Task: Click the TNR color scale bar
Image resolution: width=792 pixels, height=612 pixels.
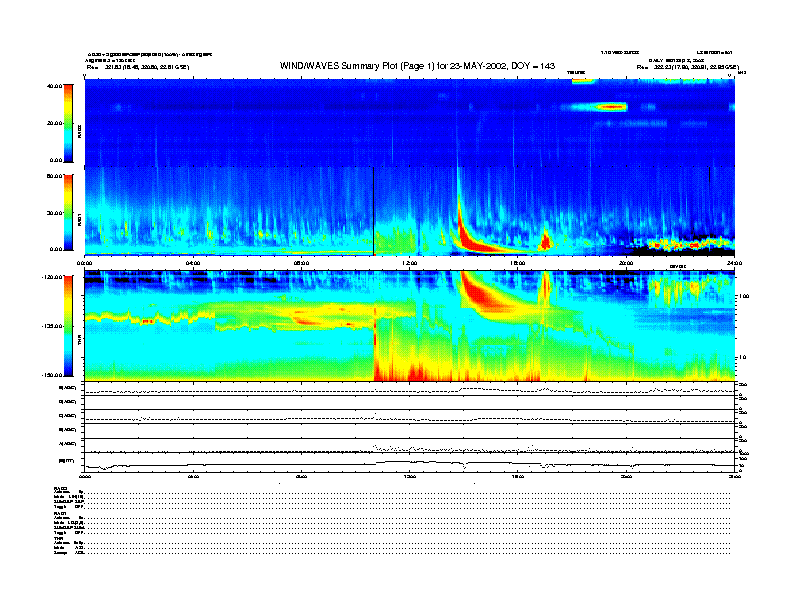Action: click(68, 326)
